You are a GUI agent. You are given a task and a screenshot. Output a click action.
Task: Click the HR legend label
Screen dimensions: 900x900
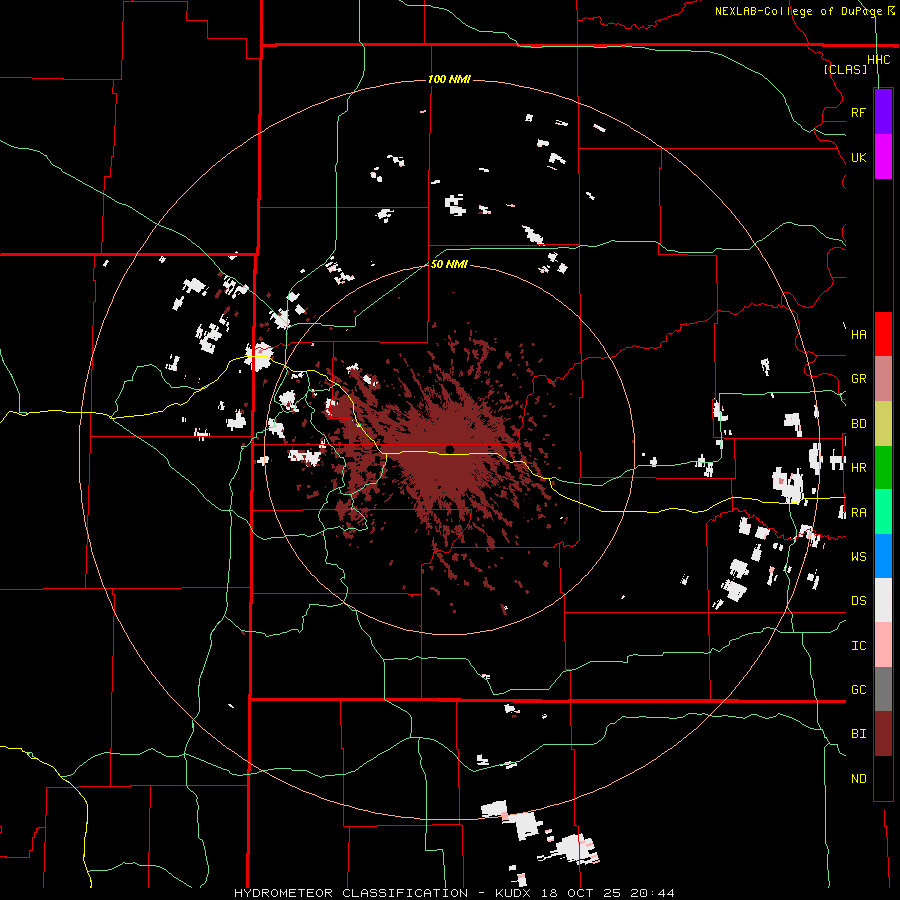858,468
